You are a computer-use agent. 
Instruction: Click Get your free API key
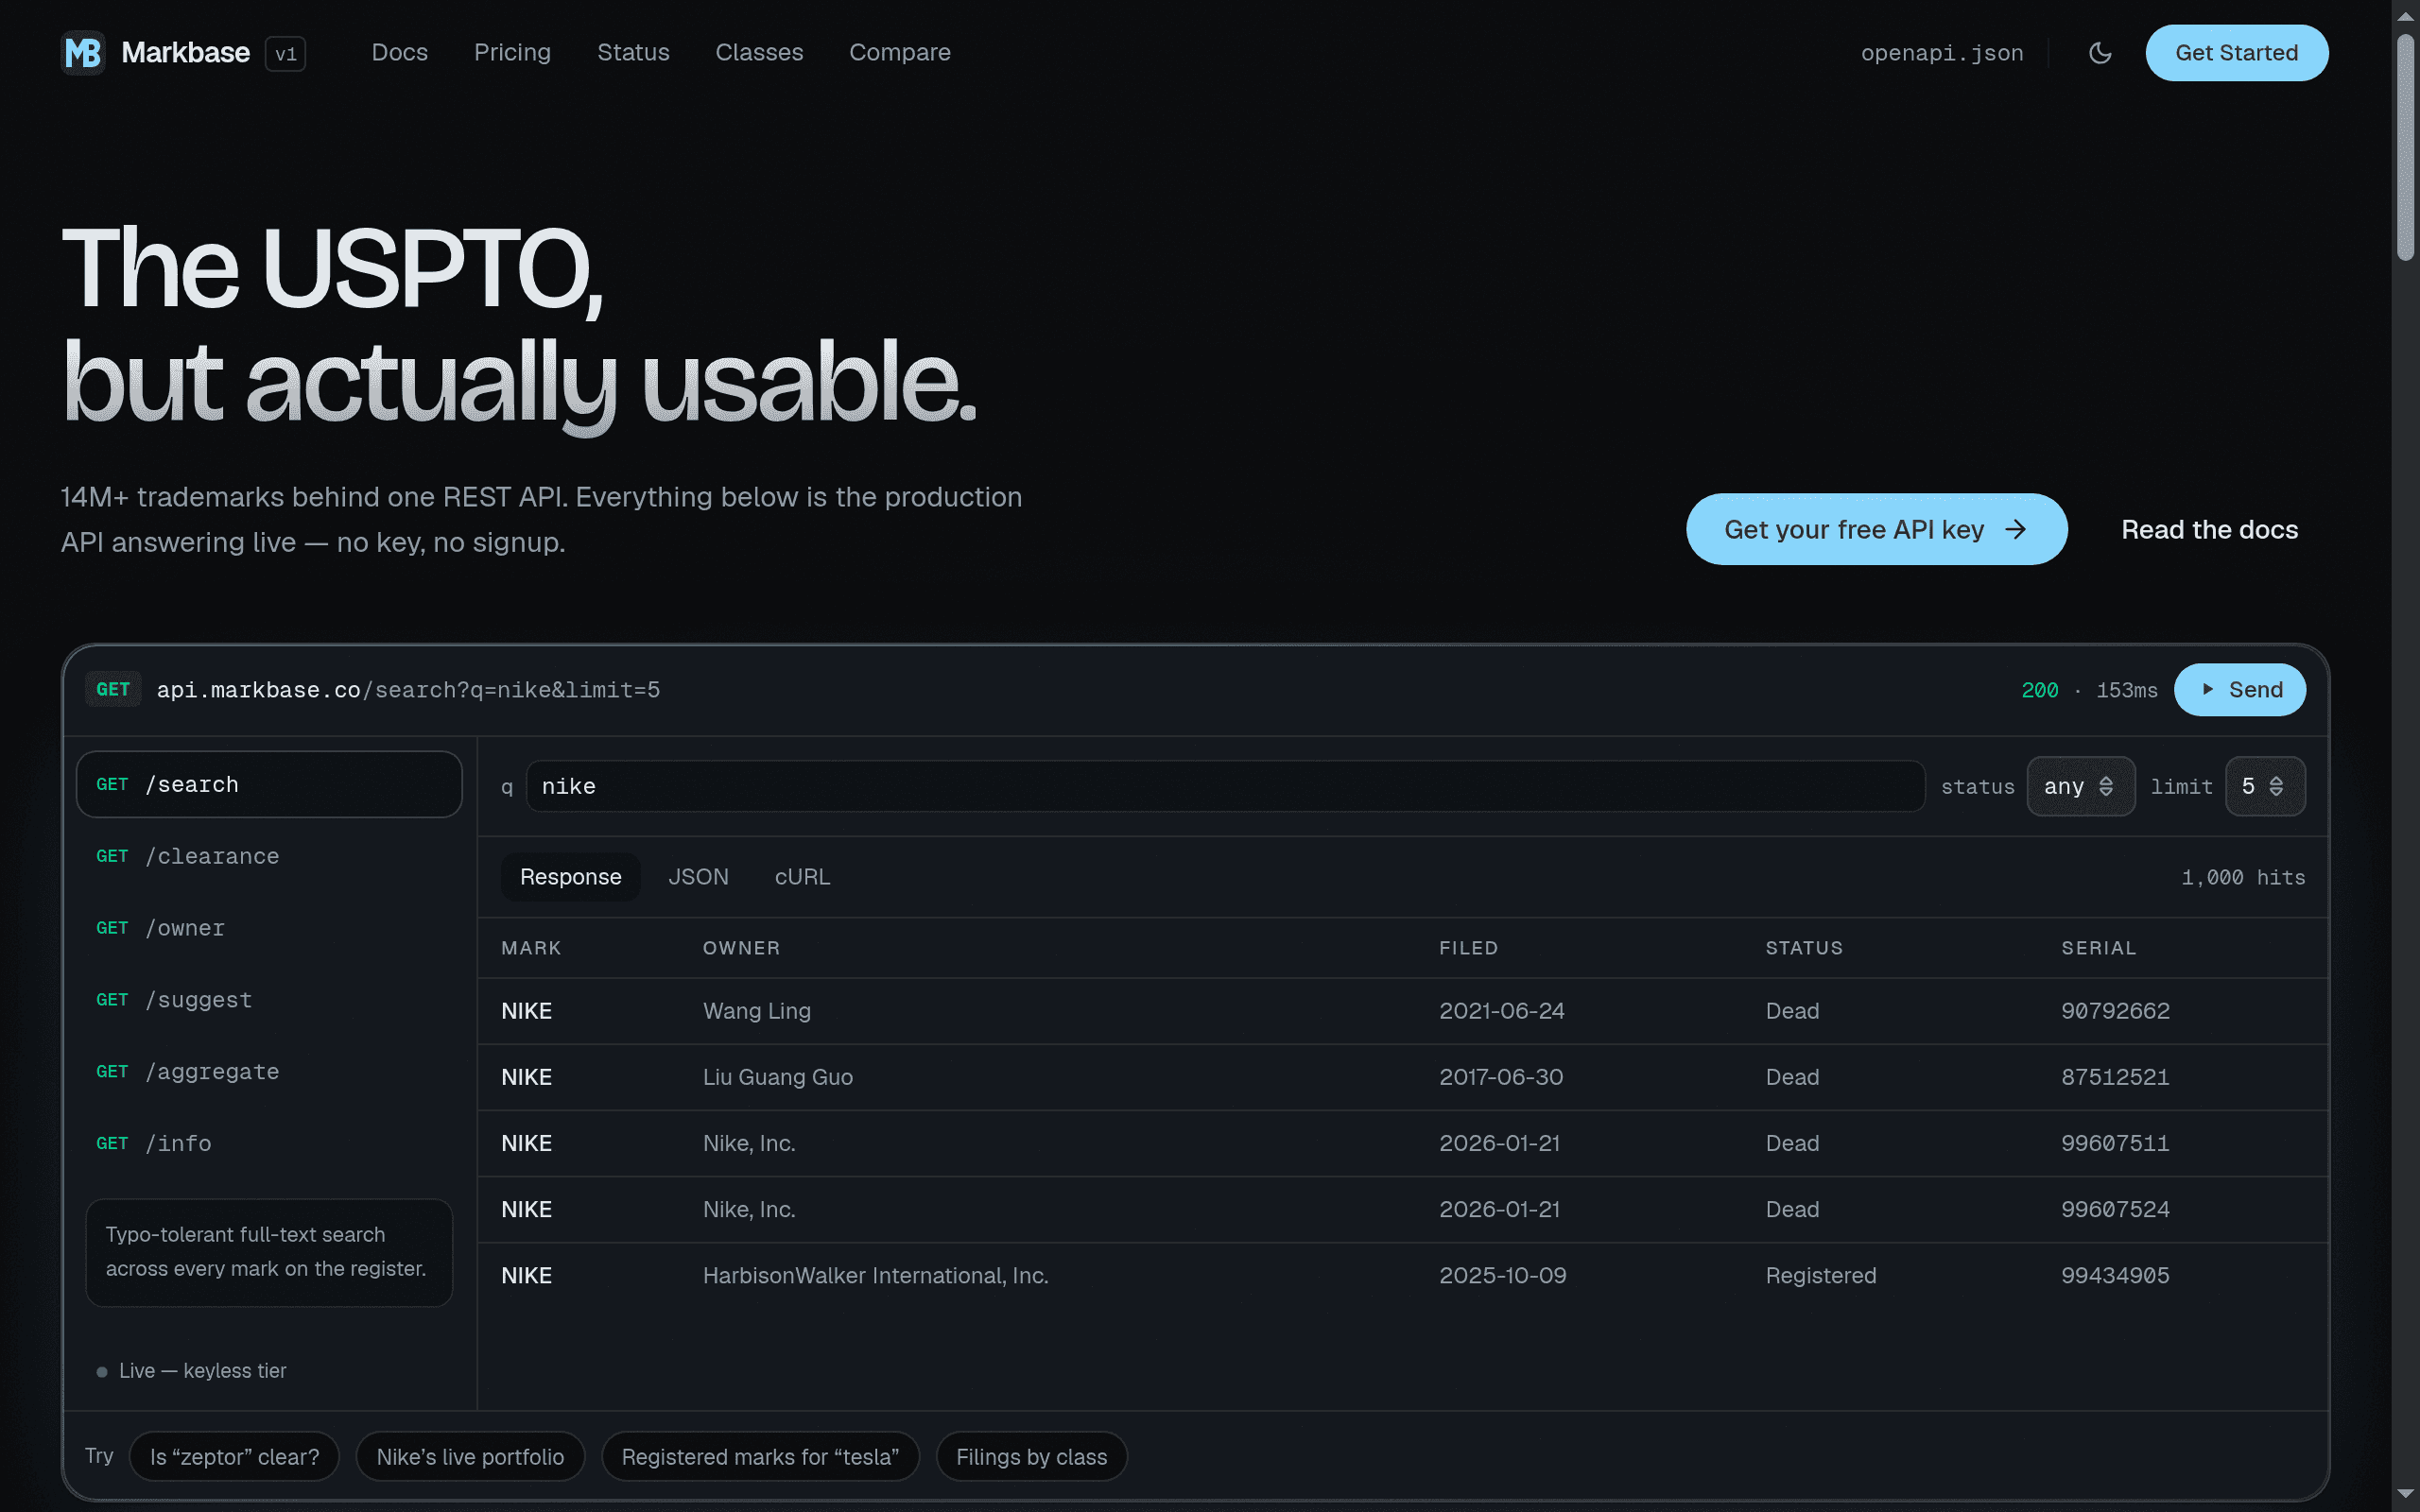(x=1876, y=529)
